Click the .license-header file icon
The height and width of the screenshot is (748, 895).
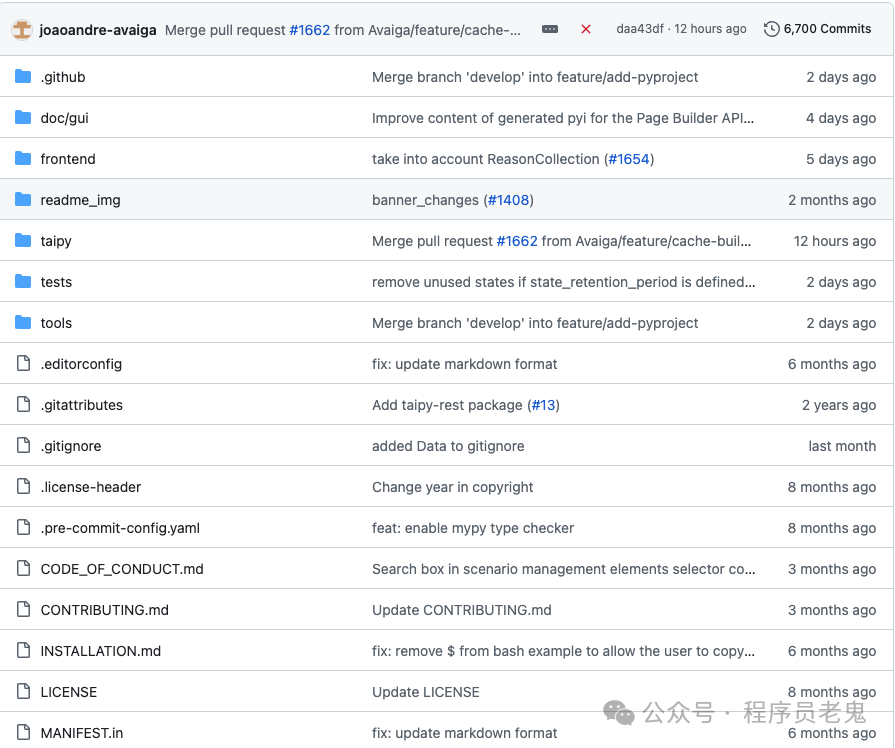pyautogui.click(x=23, y=486)
